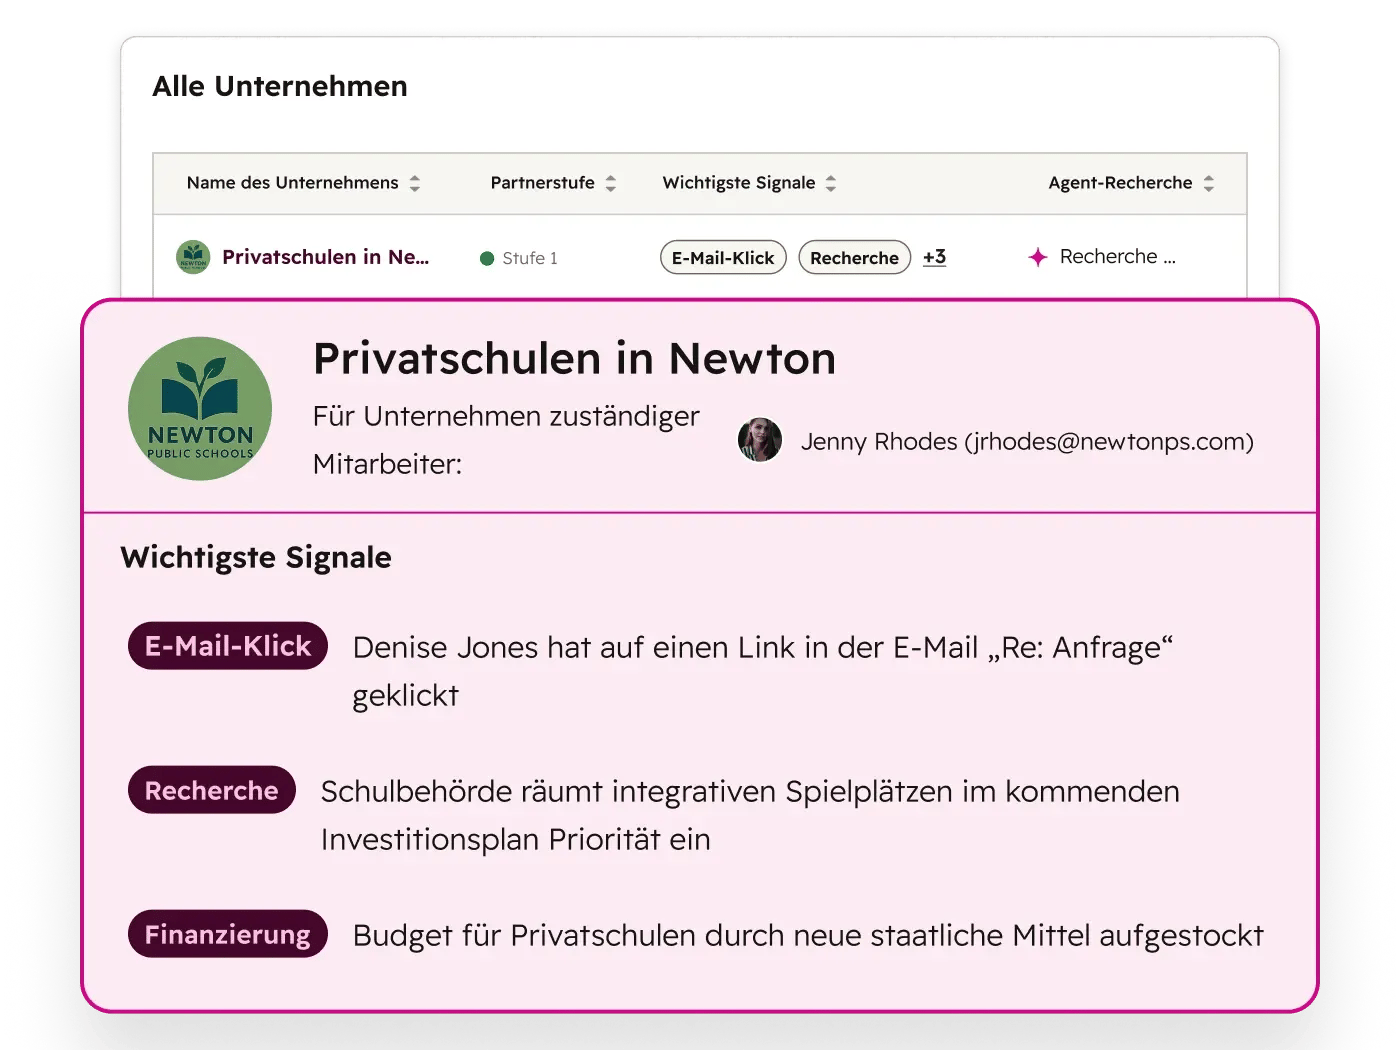
Task: Sort Wichtigste Signale column via arrows
Action: 831,183
